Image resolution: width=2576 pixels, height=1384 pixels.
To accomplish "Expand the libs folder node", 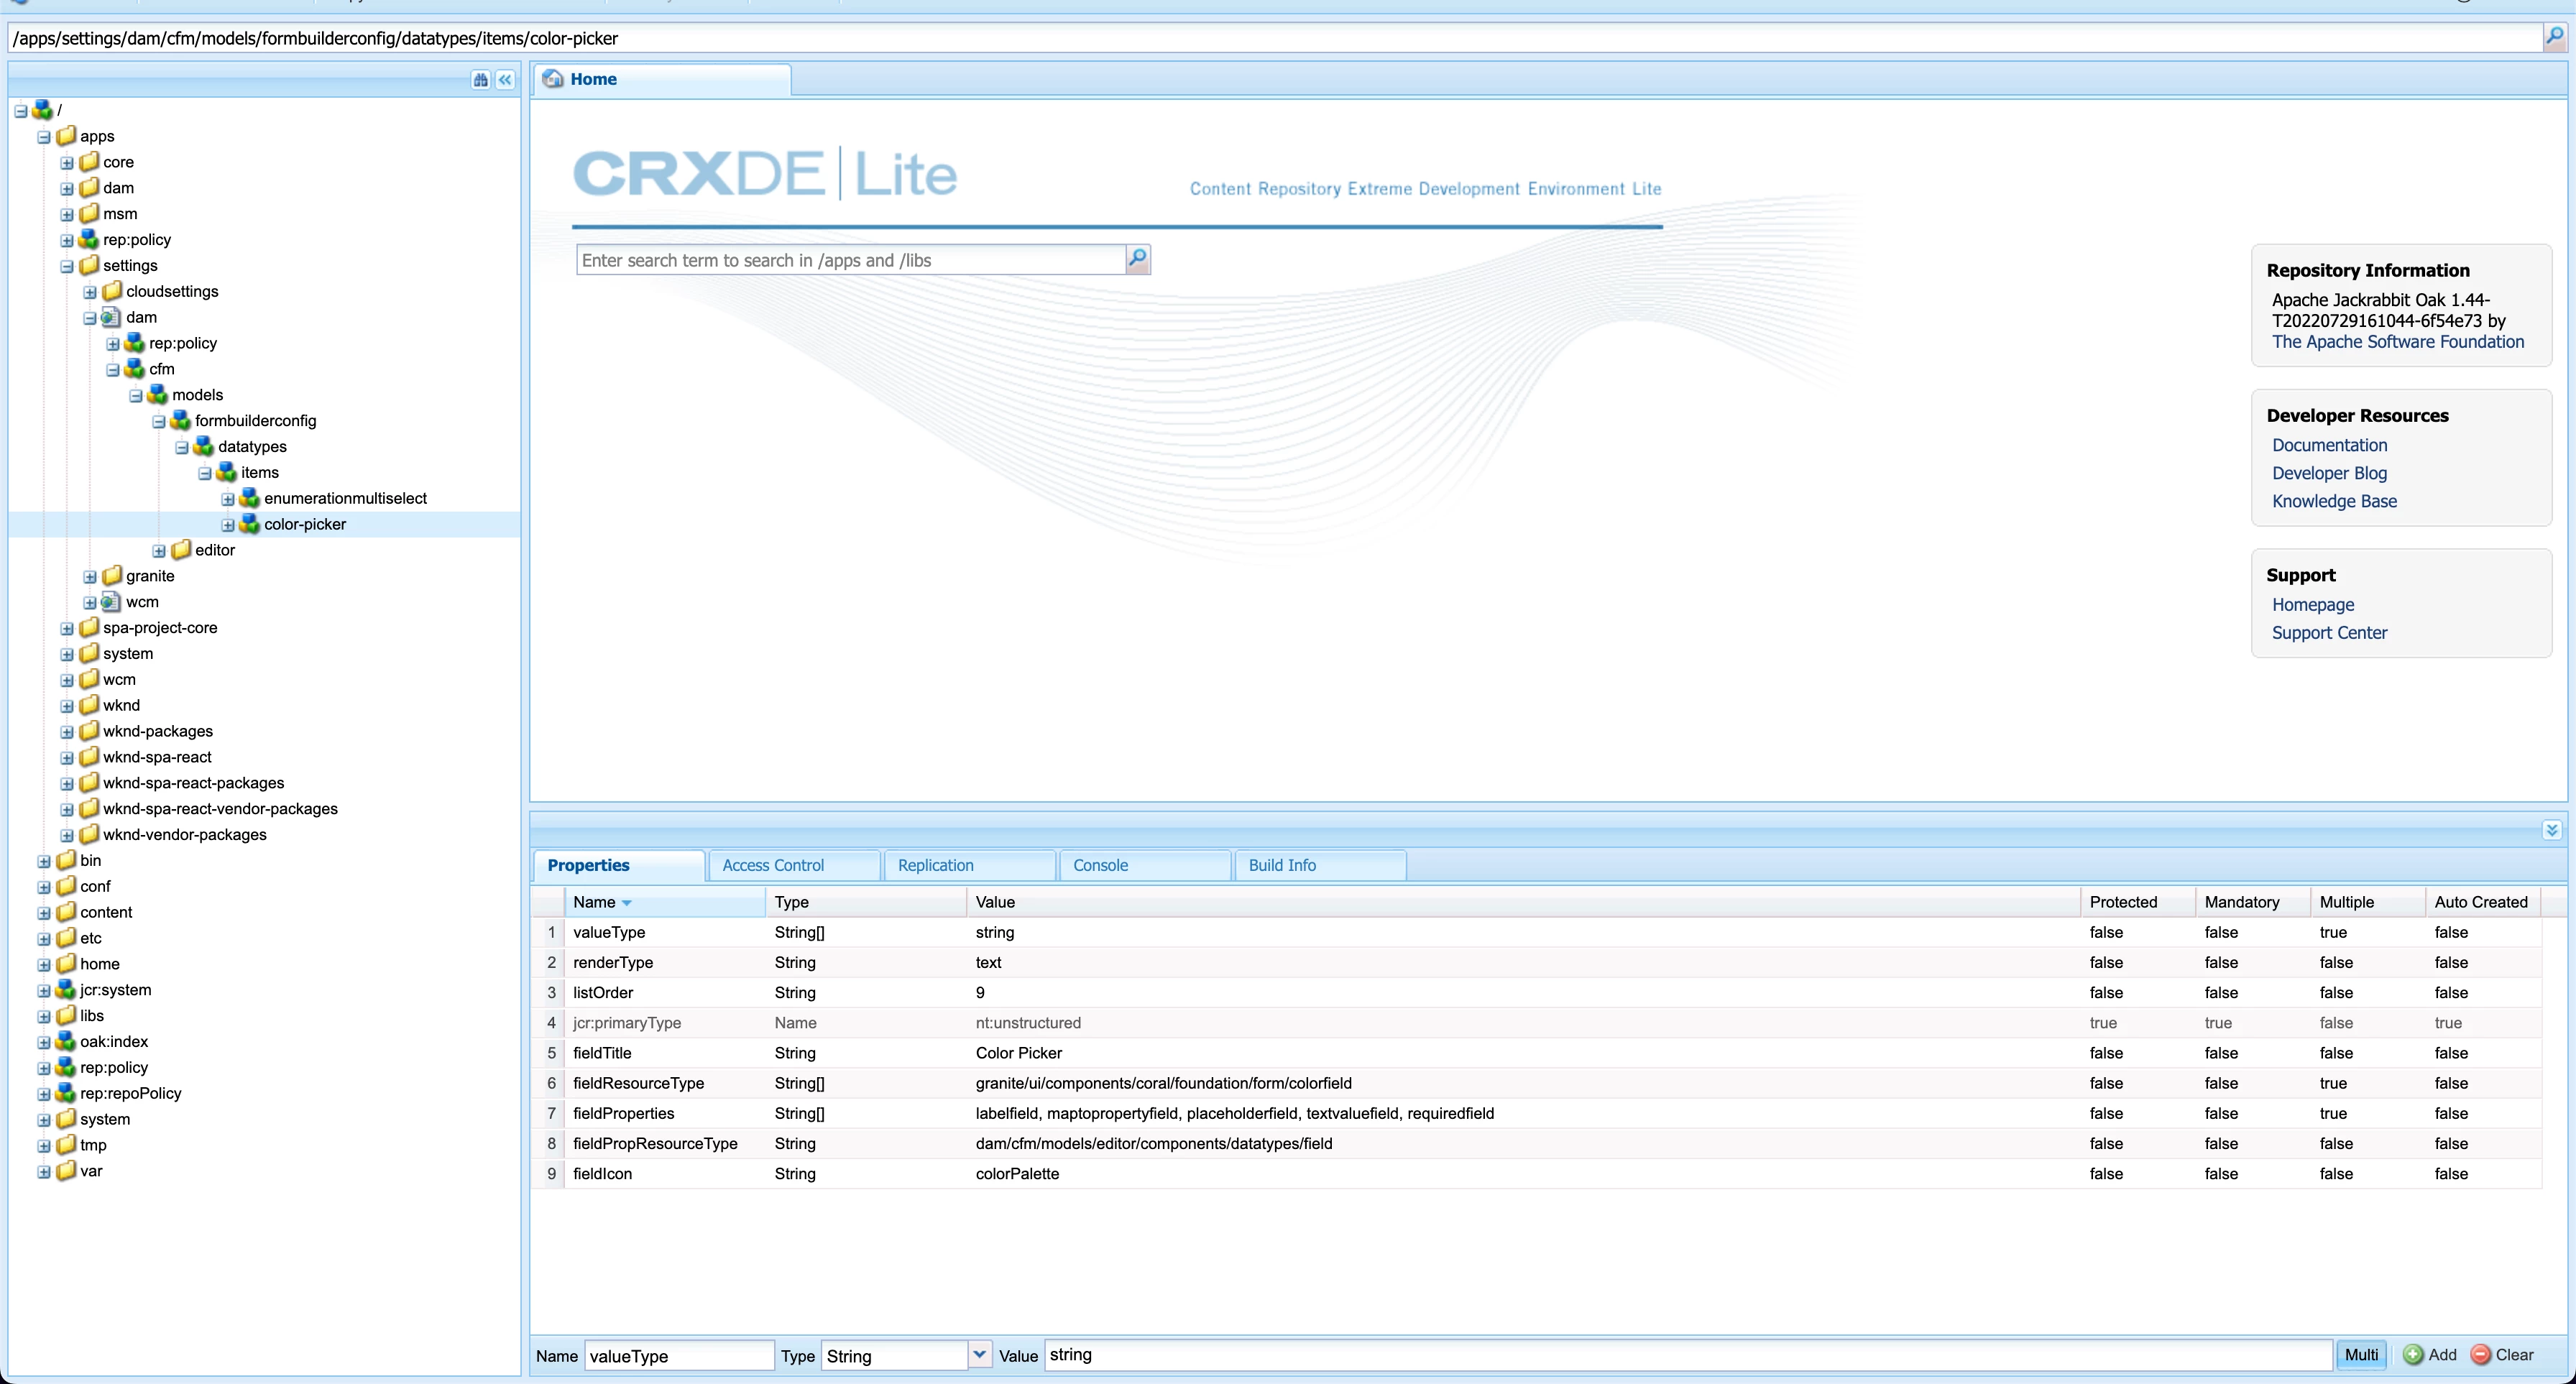I will 44,1016.
